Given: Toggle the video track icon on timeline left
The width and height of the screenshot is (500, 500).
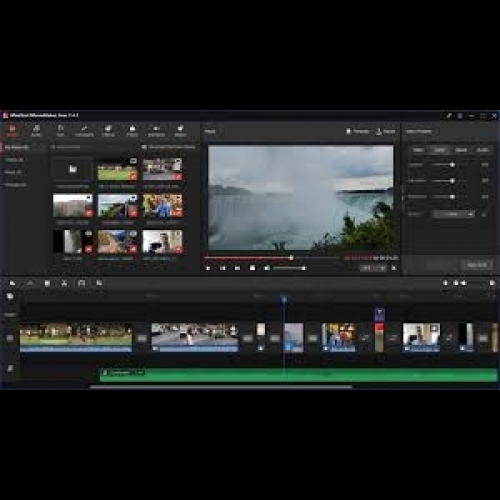Looking at the screenshot, I should (x=10, y=338).
